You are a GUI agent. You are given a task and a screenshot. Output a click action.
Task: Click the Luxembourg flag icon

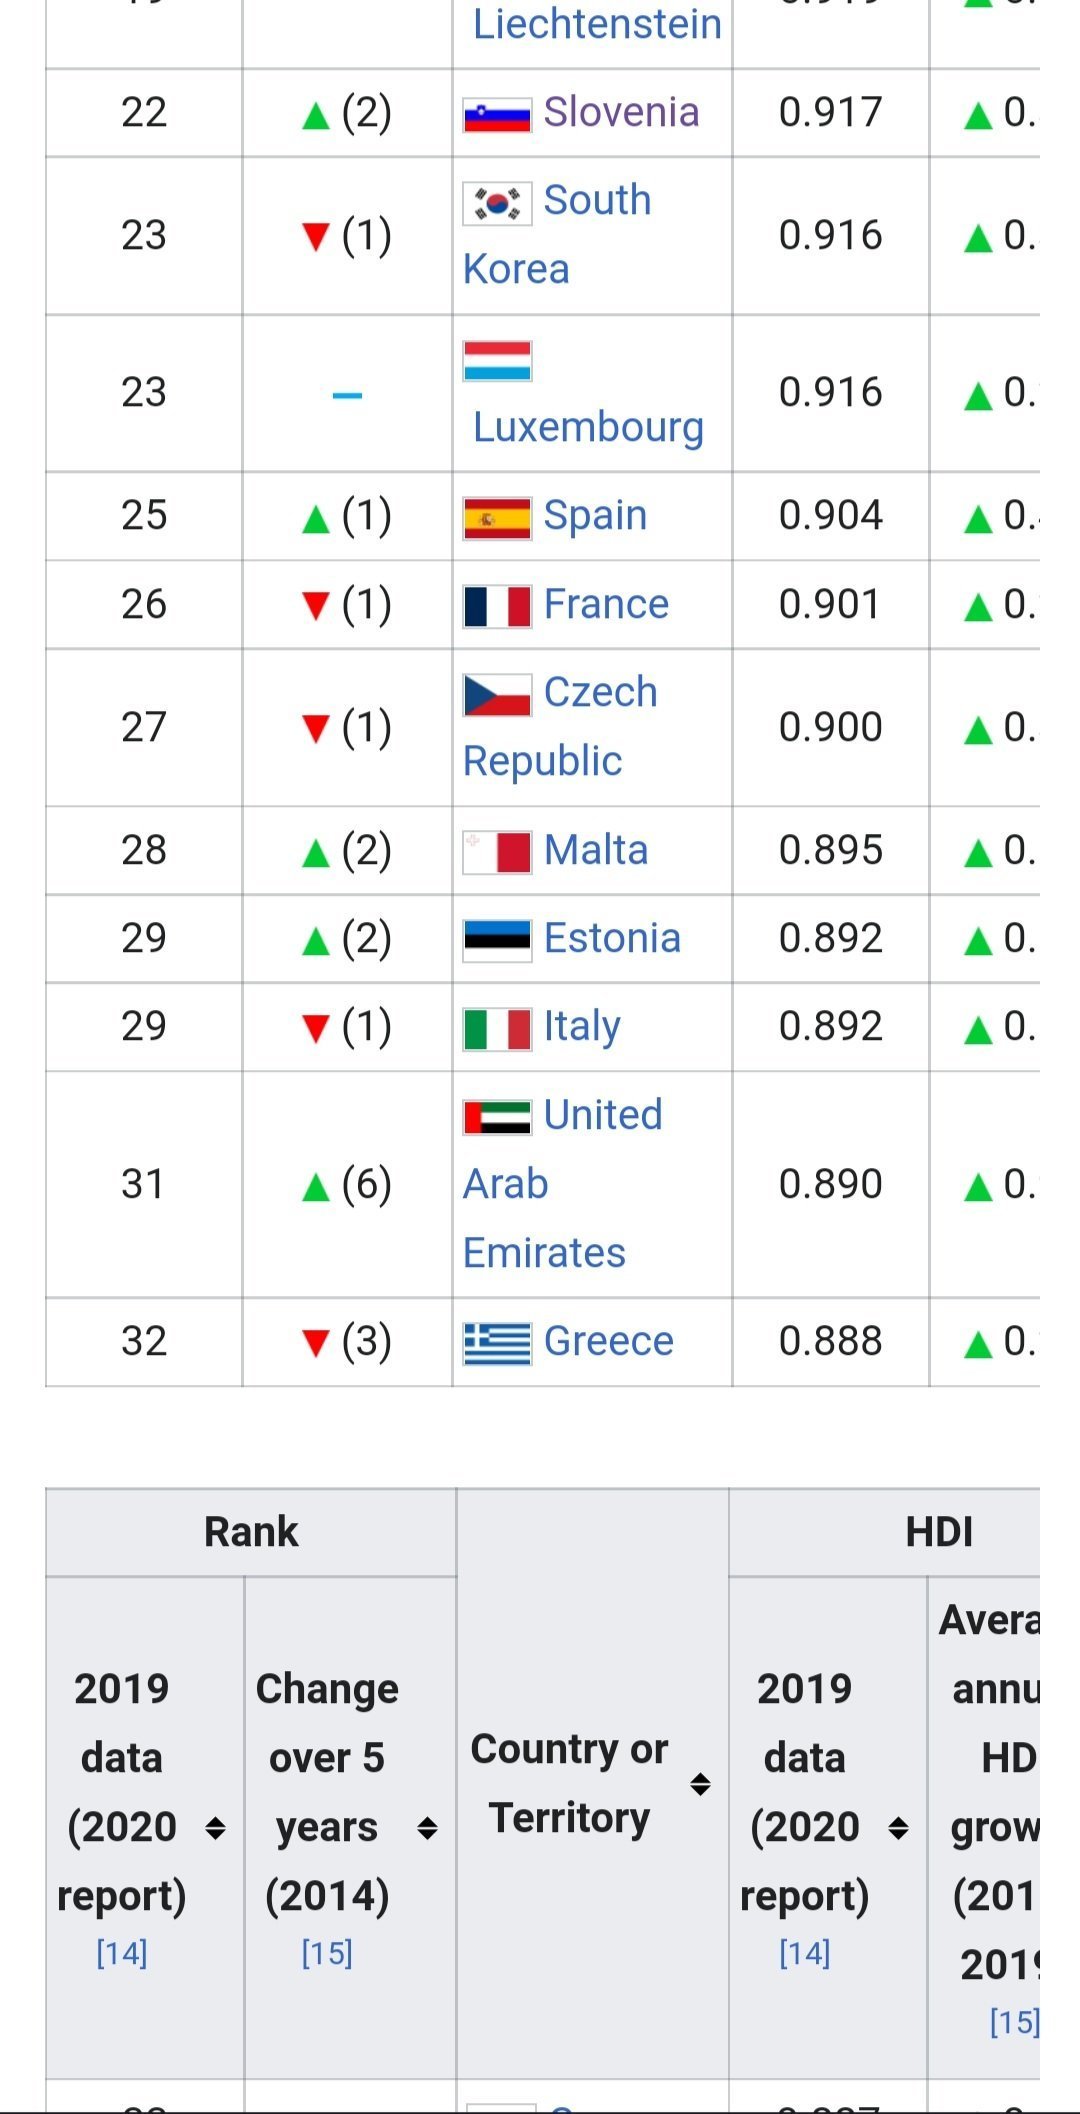(x=497, y=361)
